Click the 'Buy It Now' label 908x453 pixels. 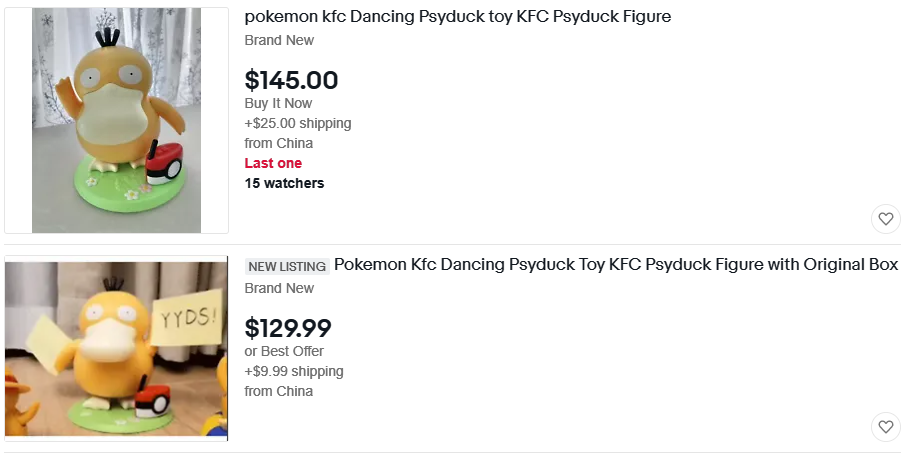click(x=278, y=103)
